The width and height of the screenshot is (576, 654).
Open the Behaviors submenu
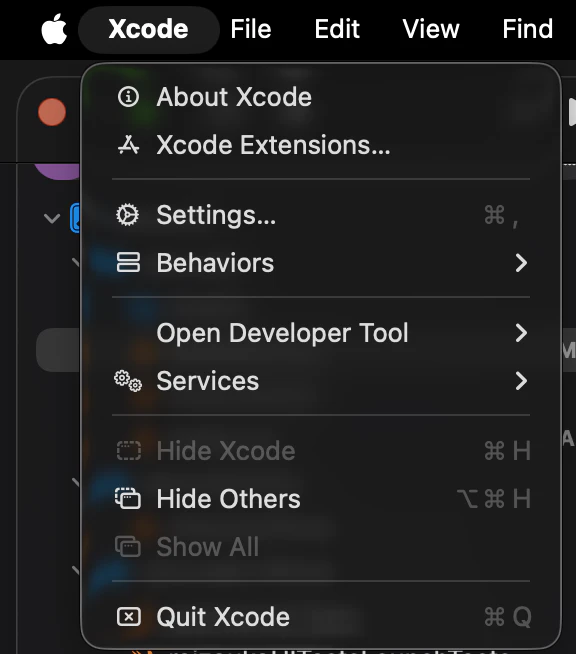coord(321,263)
